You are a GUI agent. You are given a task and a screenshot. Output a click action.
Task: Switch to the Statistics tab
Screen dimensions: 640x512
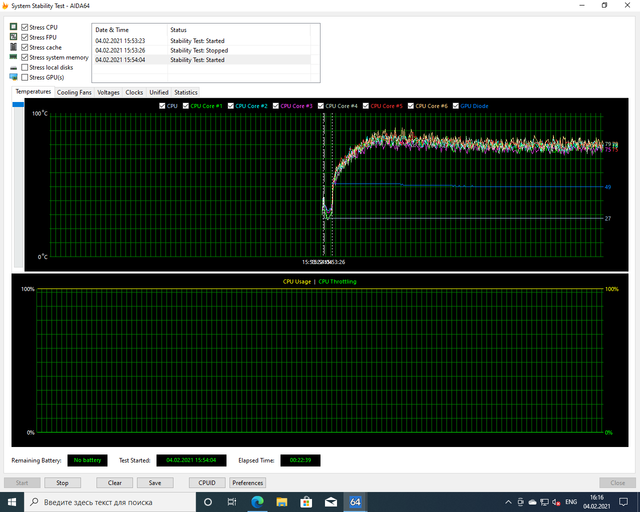coord(186,92)
